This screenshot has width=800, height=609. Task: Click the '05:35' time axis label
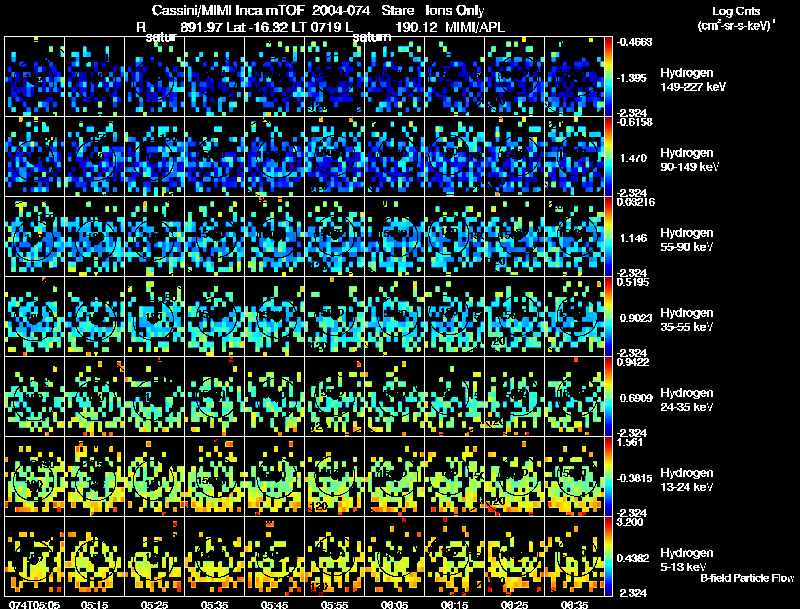point(214,605)
